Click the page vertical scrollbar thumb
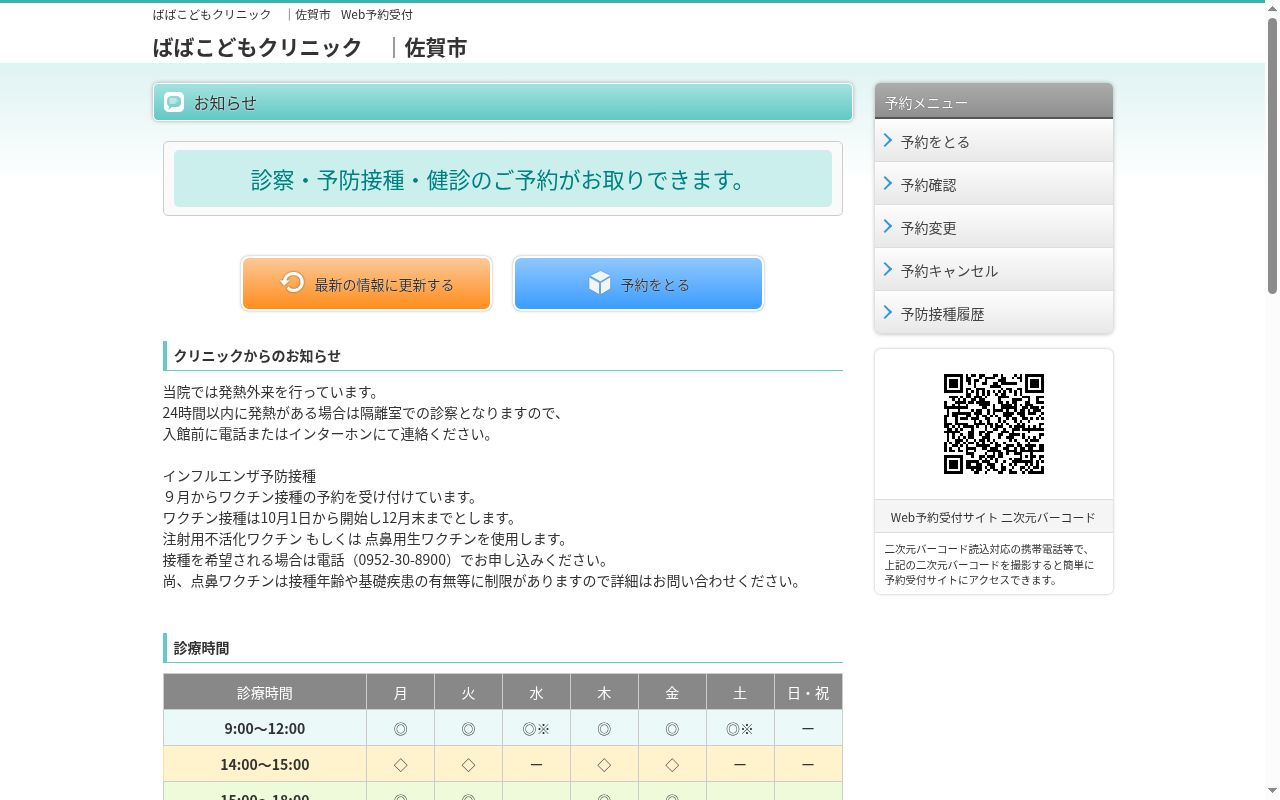The width and height of the screenshot is (1280, 800). click(x=1272, y=155)
